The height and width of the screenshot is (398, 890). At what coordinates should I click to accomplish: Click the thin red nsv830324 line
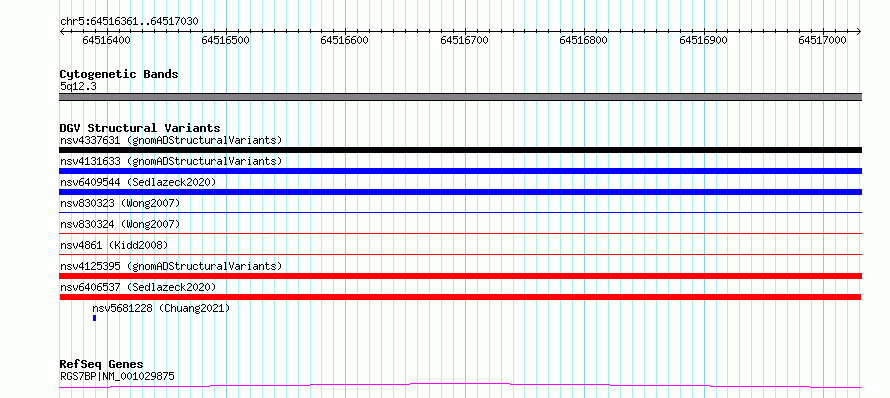point(460,233)
